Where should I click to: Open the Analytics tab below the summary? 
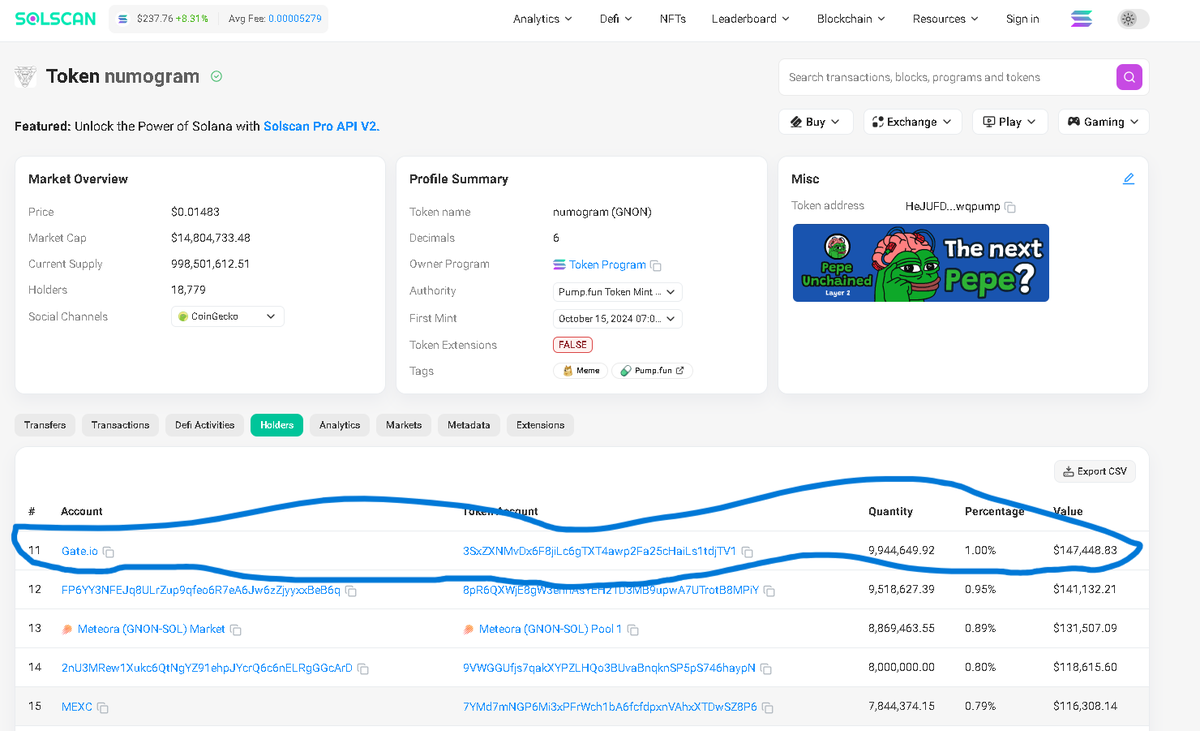340,425
